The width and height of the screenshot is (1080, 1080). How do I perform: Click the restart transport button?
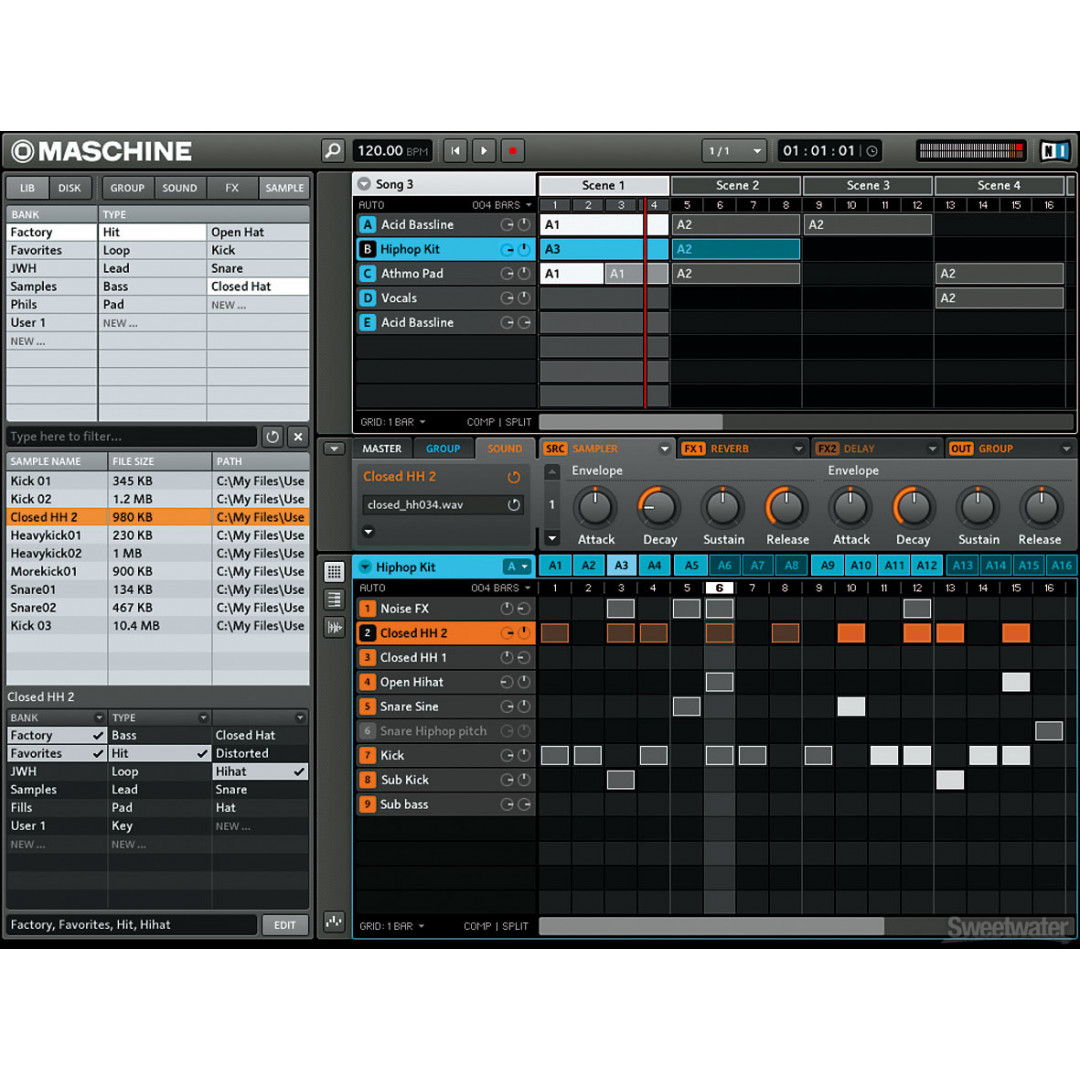click(455, 151)
